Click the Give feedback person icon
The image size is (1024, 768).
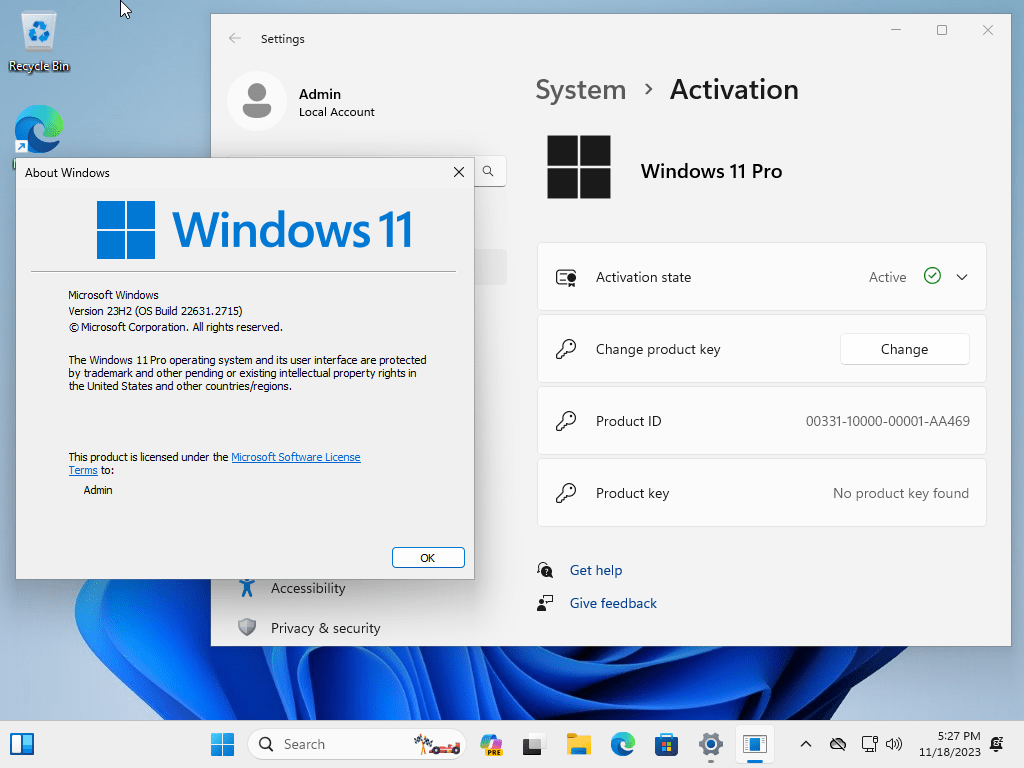(545, 603)
